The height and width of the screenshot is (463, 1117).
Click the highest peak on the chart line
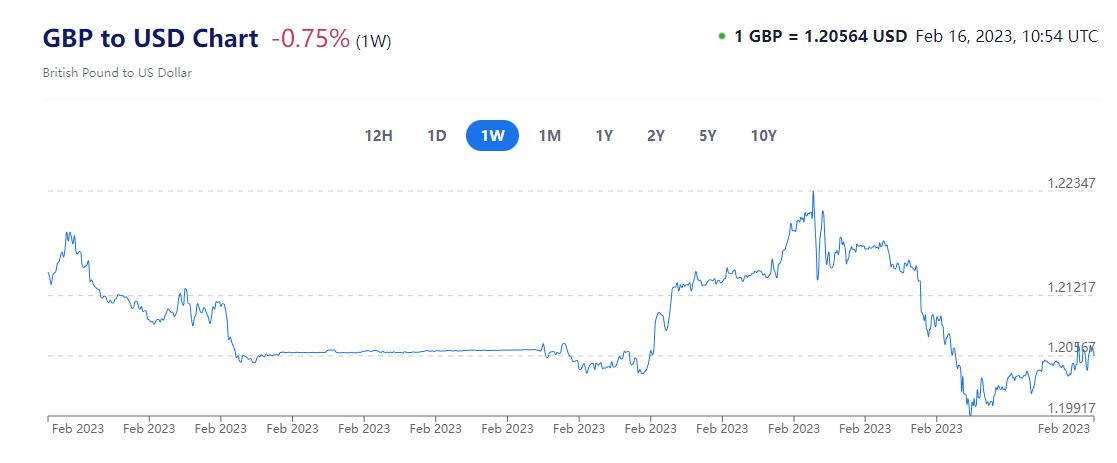(x=813, y=192)
